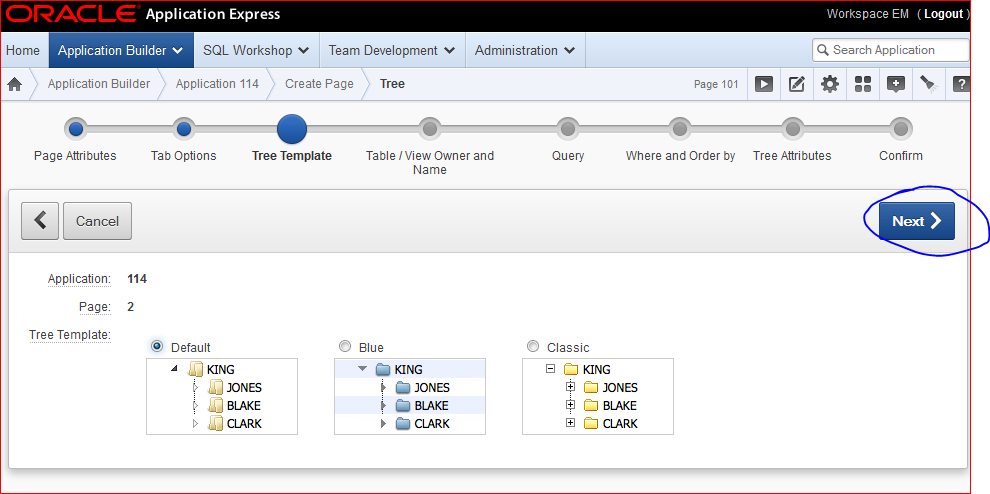Expand CLARK triangle in Default tree
This screenshot has width=990, height=494.
click(x=195, y=423)
